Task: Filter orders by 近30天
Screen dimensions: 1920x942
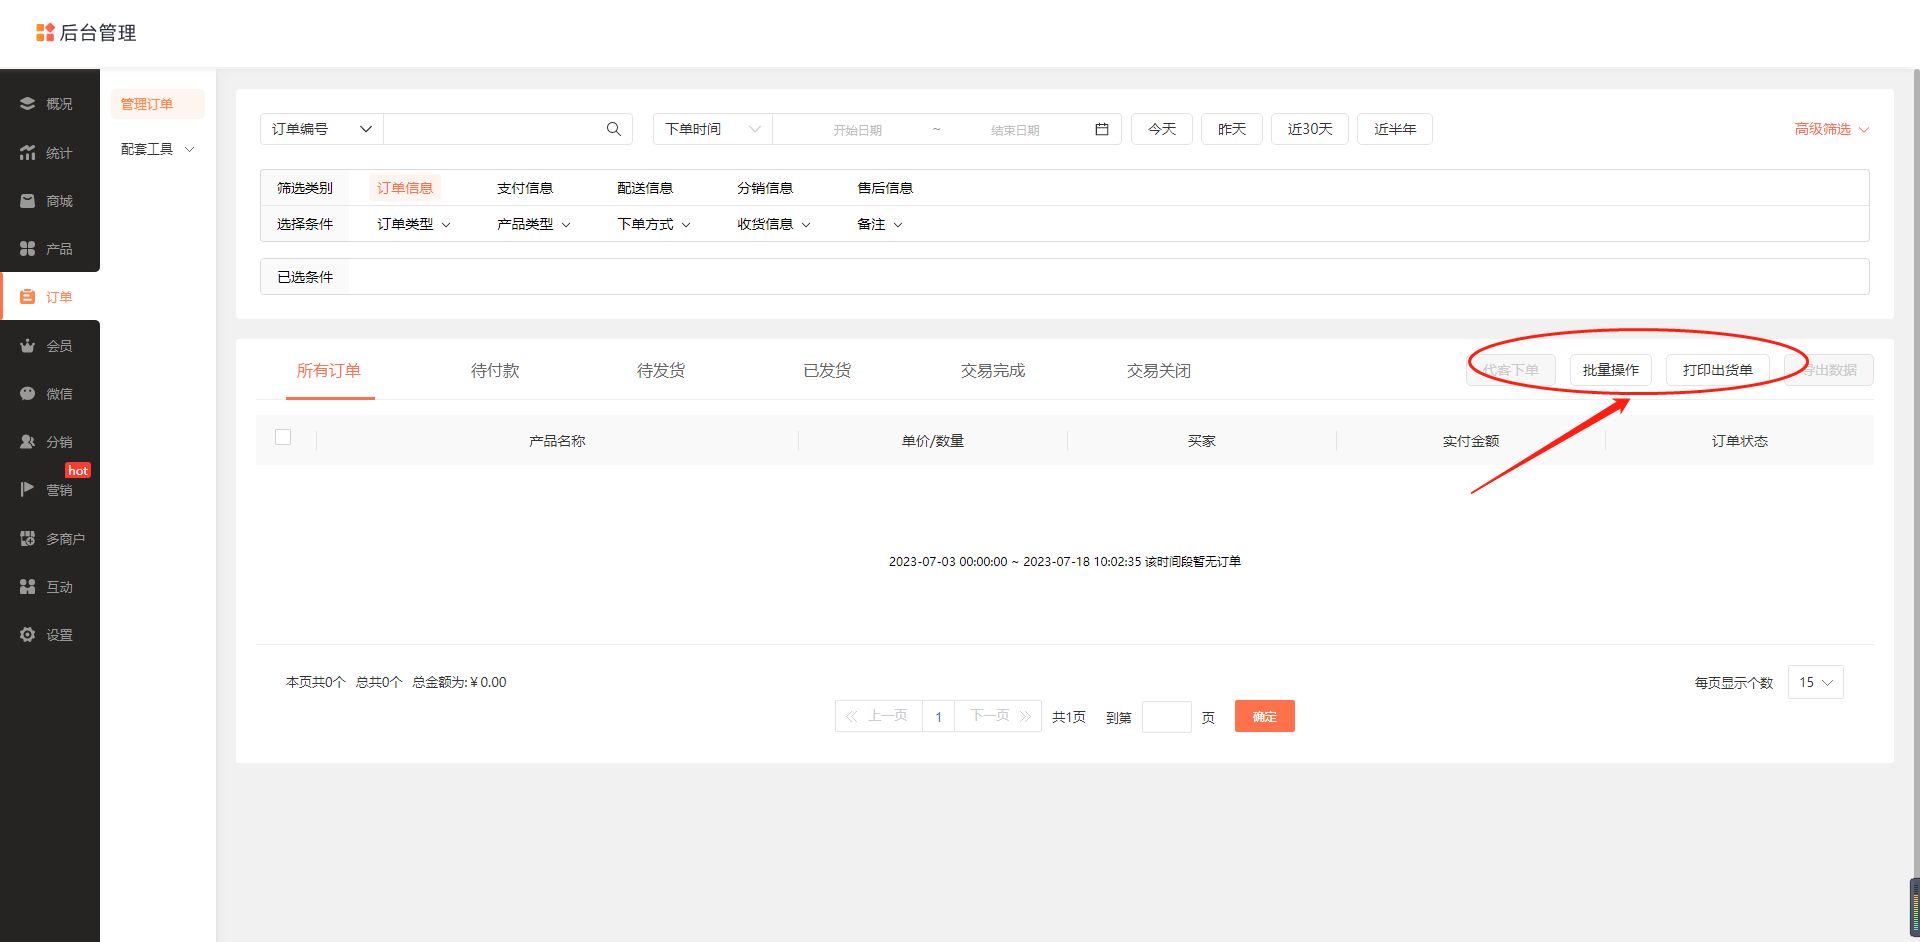Action: click(1310, 129)
